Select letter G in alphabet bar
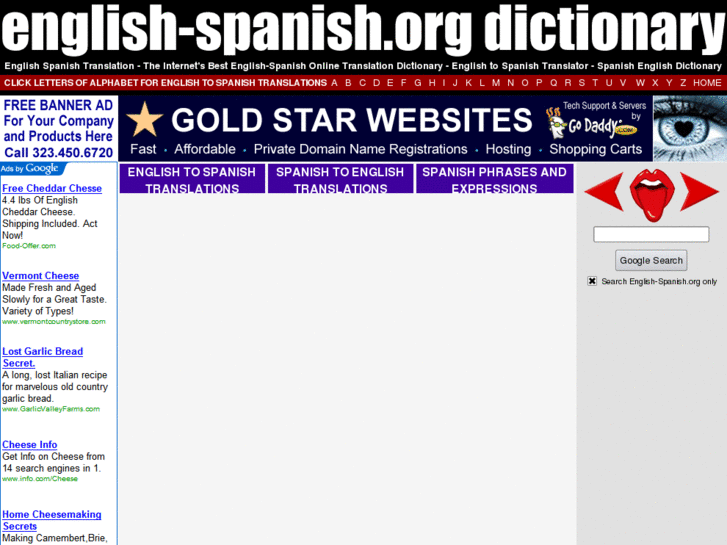Image resolution: width=727 pixels, height=545 pixels. tap(418, 83)
